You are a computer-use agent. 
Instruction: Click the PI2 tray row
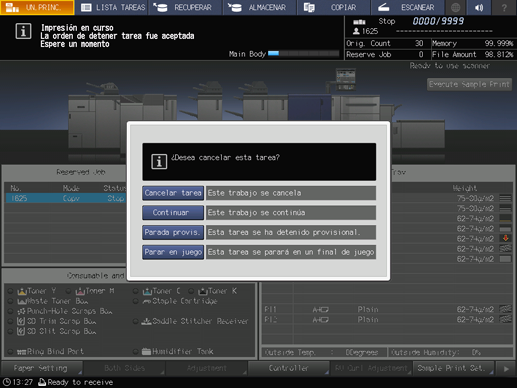[x=387, y=319]
